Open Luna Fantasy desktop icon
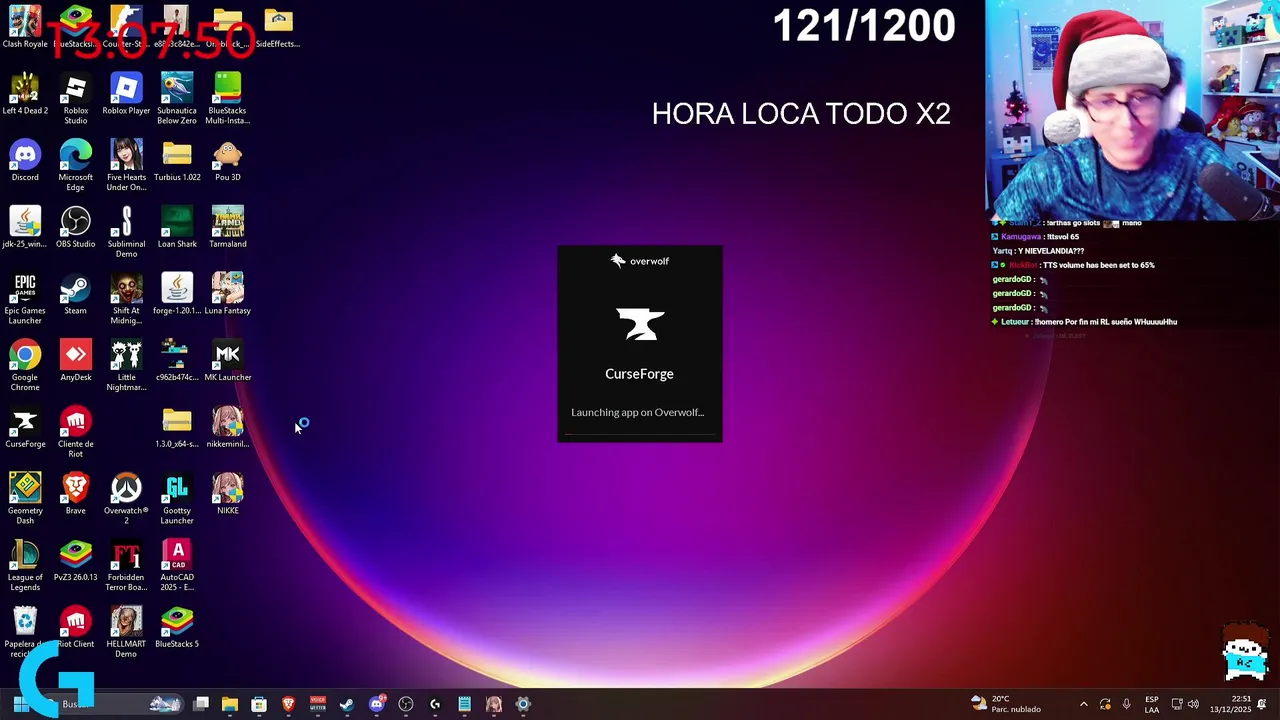 [227, 294]
